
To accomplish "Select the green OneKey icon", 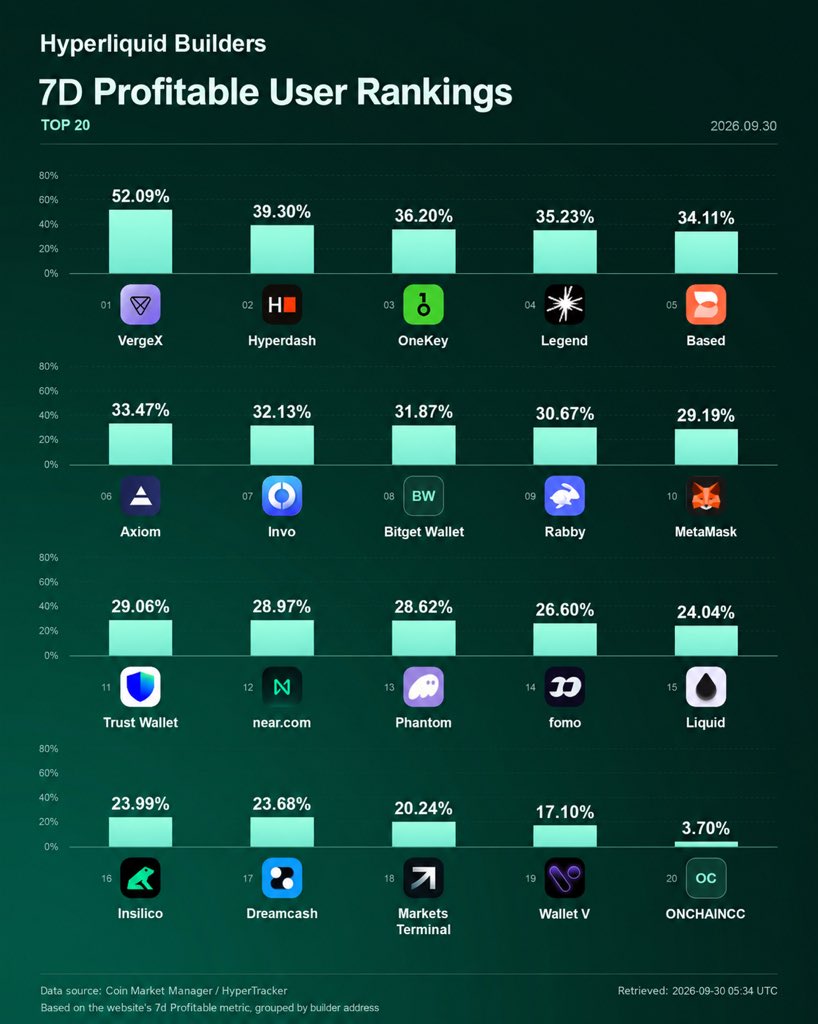I will coord(424,304).
